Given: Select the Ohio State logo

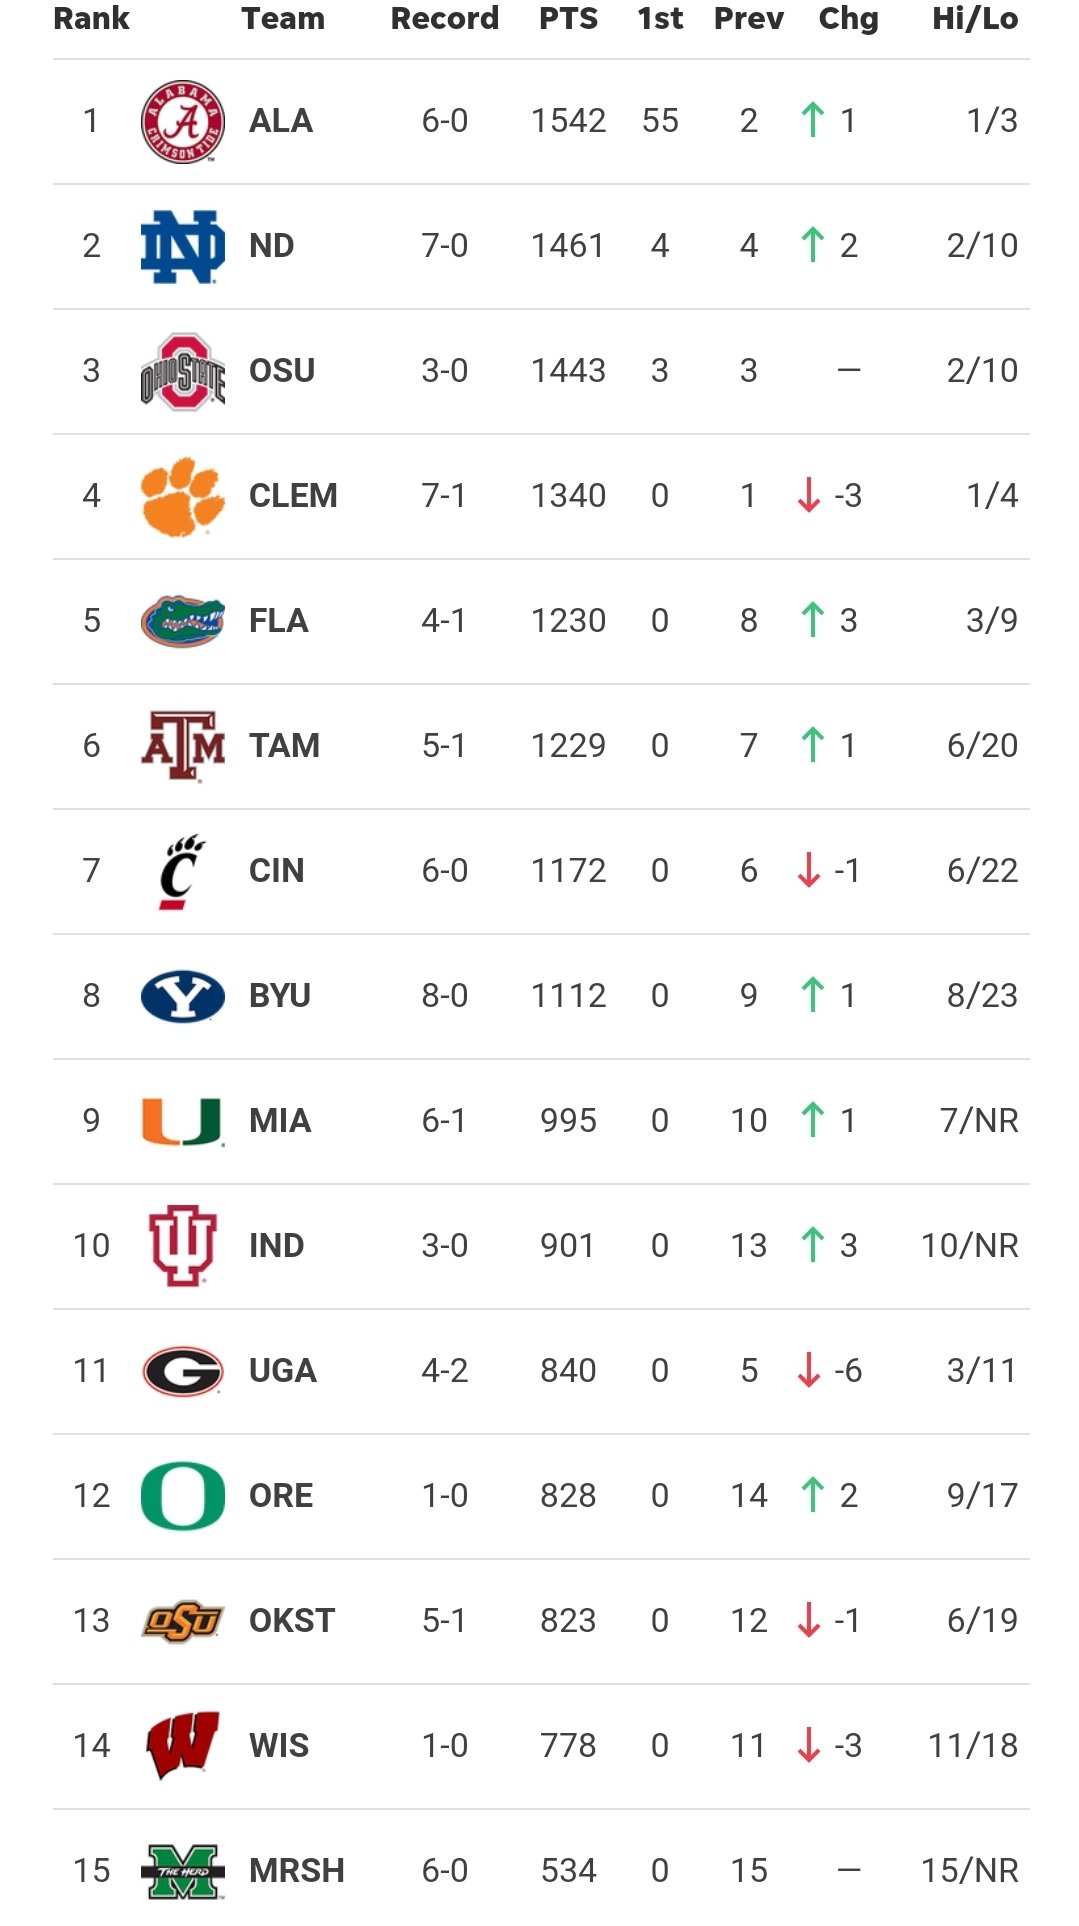Looking at the screenshot, I should click(x=182, y=371).
